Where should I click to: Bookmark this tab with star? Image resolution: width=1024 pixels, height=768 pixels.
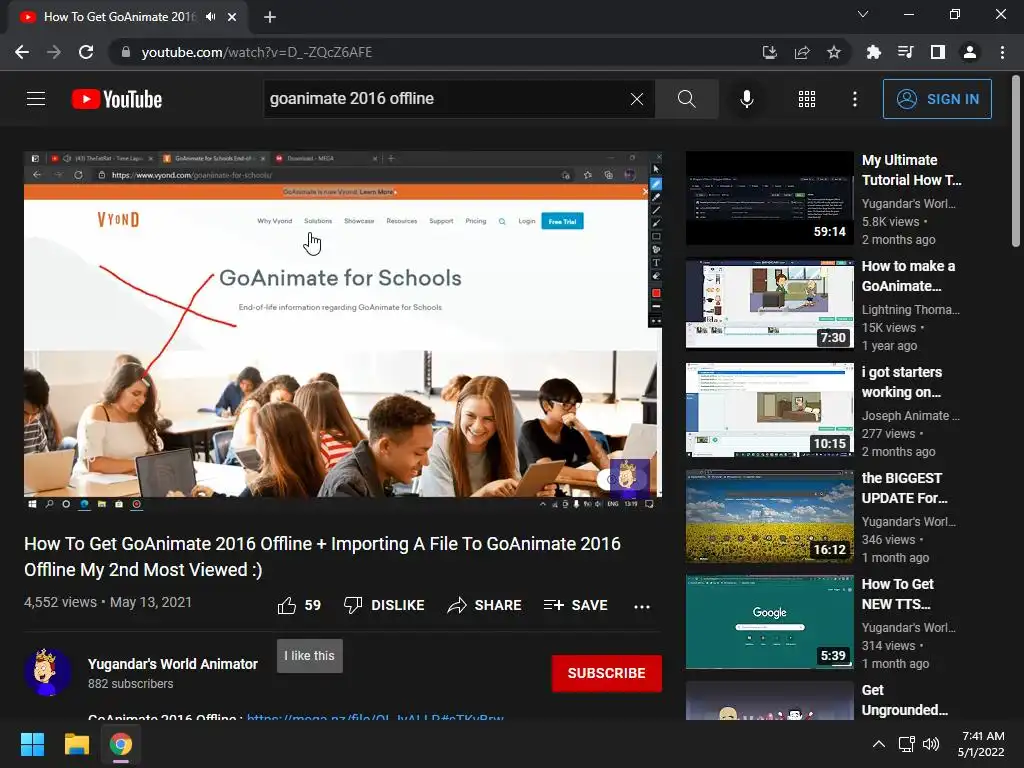click(834, 52)
